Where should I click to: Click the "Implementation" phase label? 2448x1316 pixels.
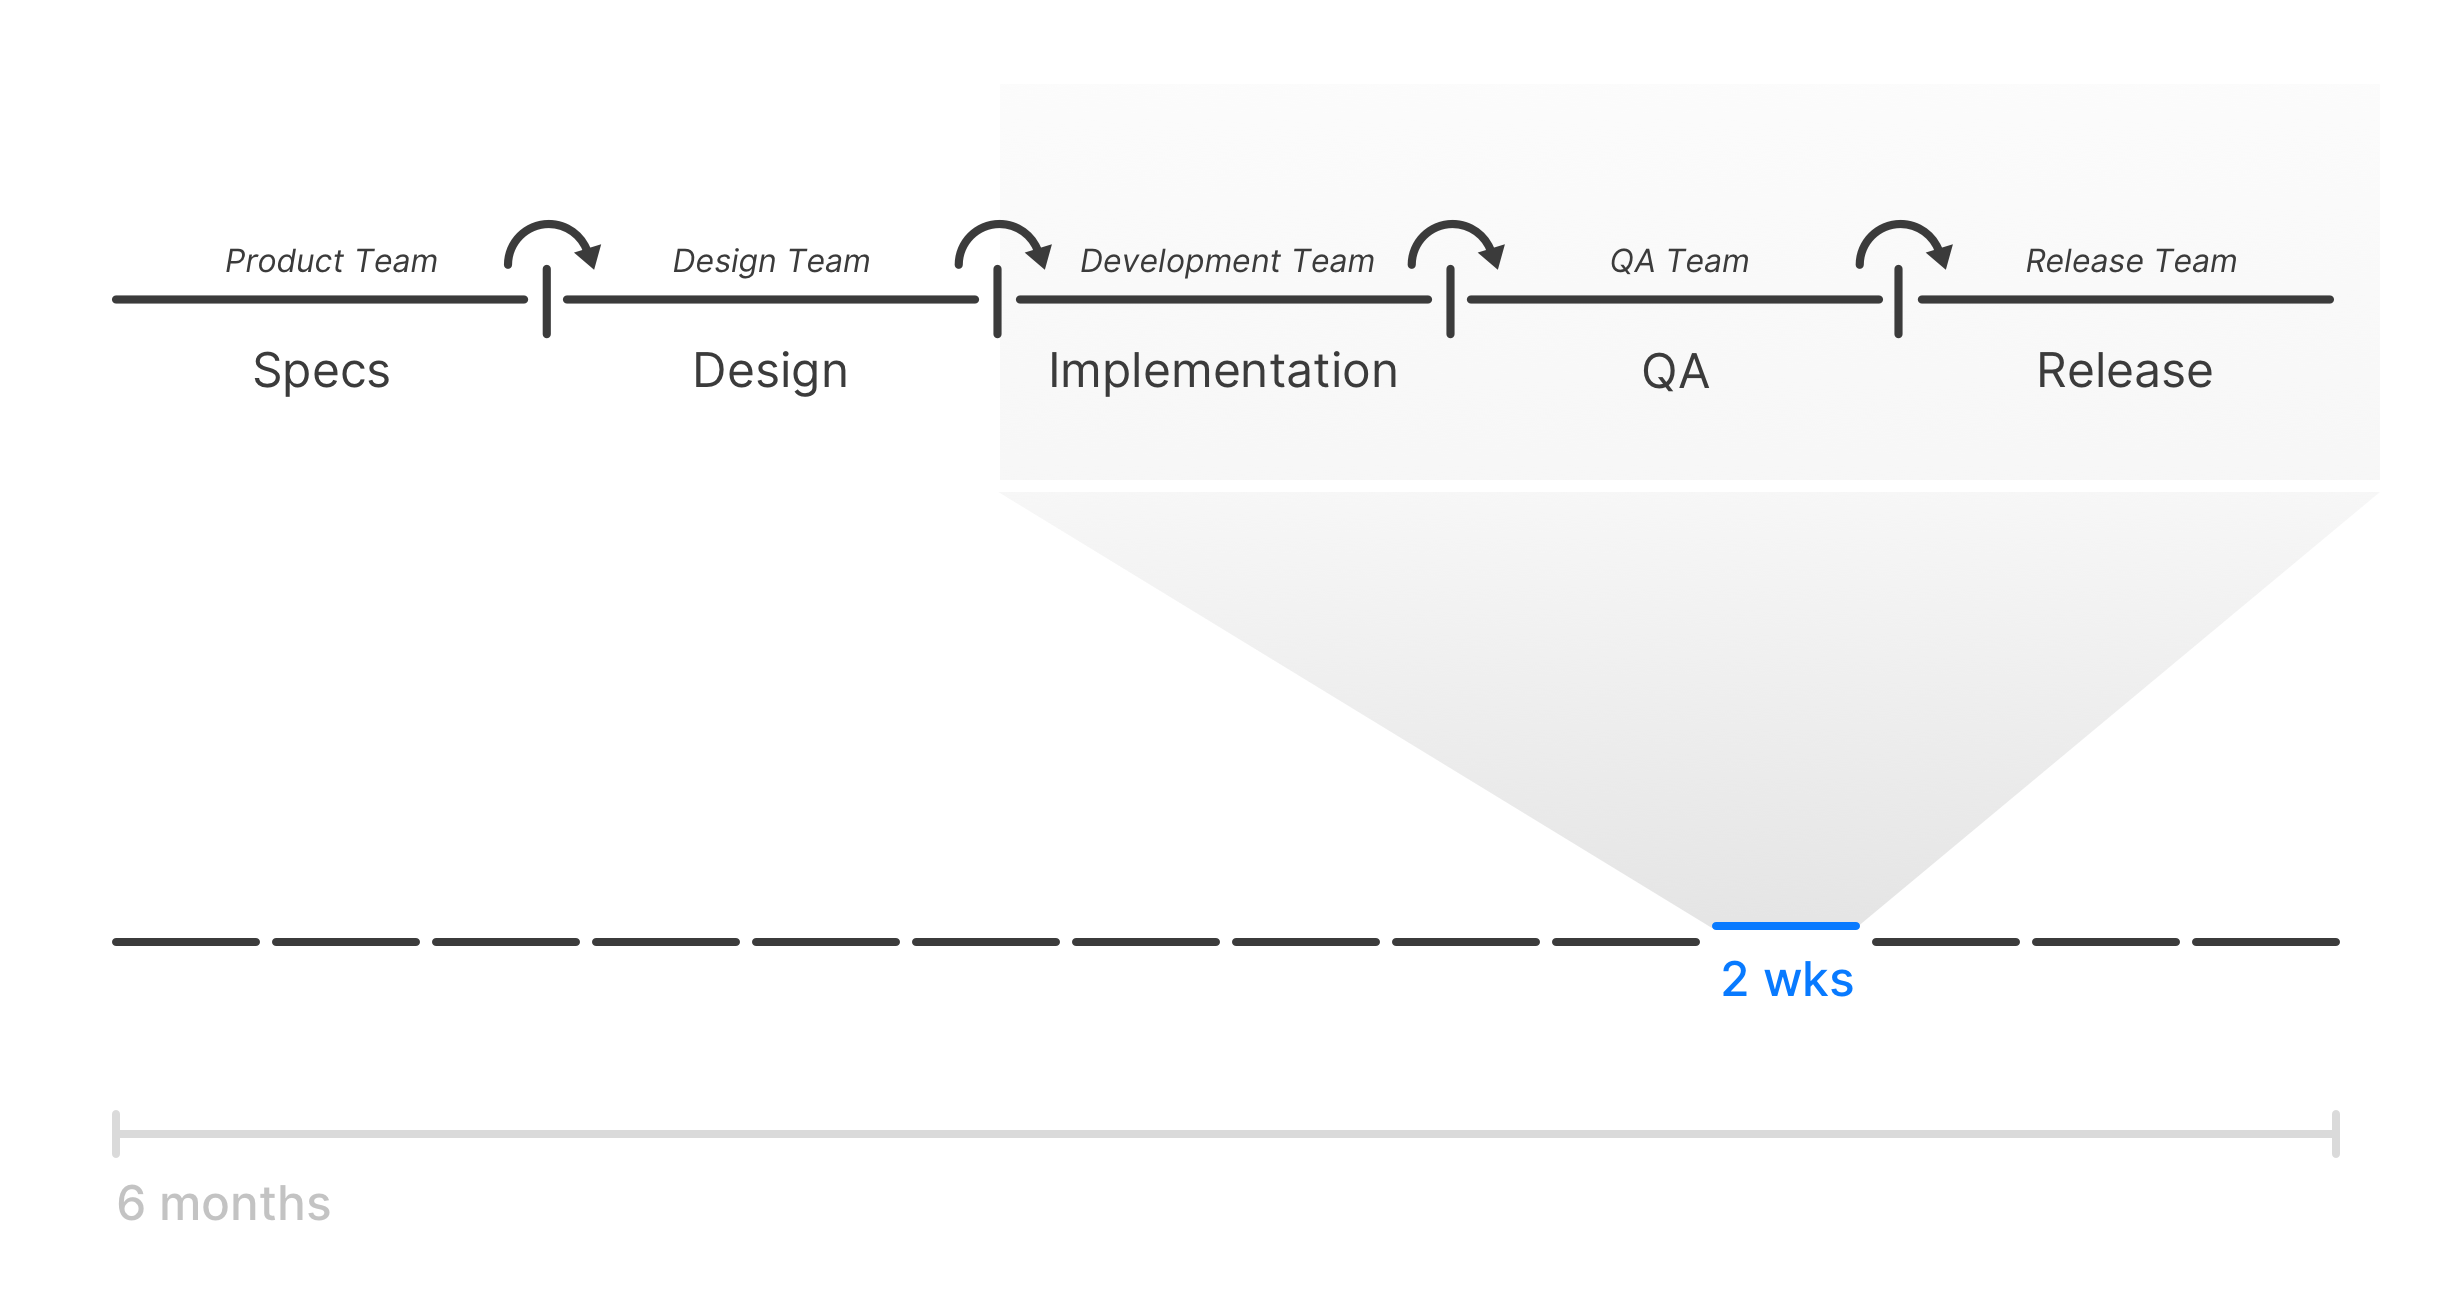pos(1222,371)
